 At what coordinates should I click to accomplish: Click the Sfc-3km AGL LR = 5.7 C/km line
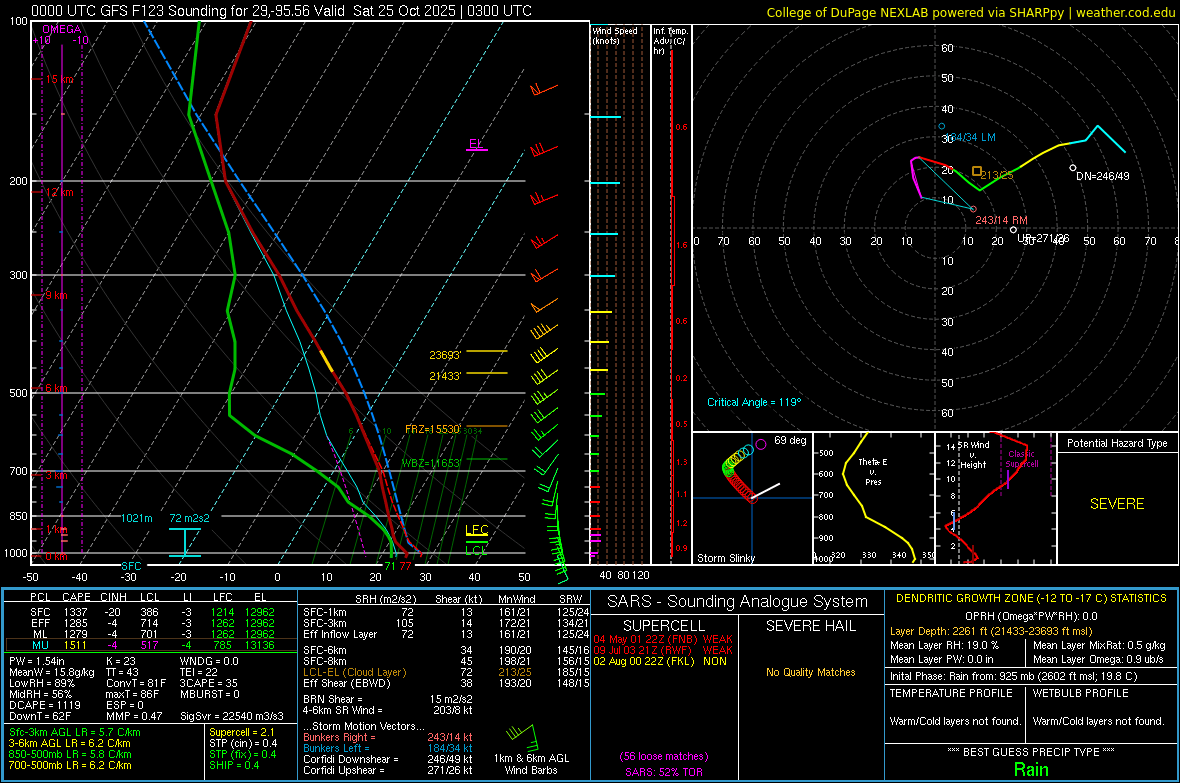[x=75, y=733]
